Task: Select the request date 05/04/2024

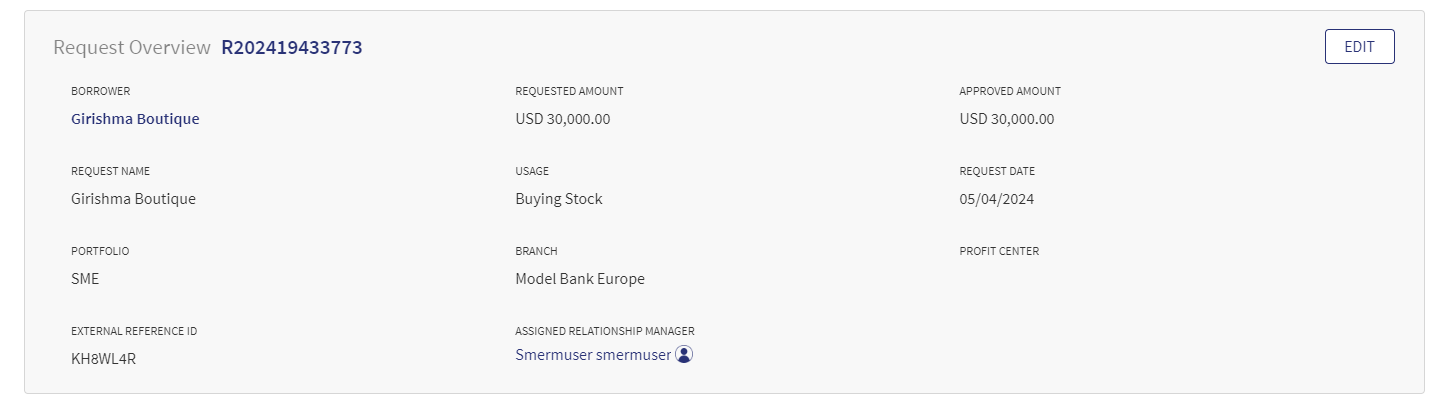Action: 996,199
